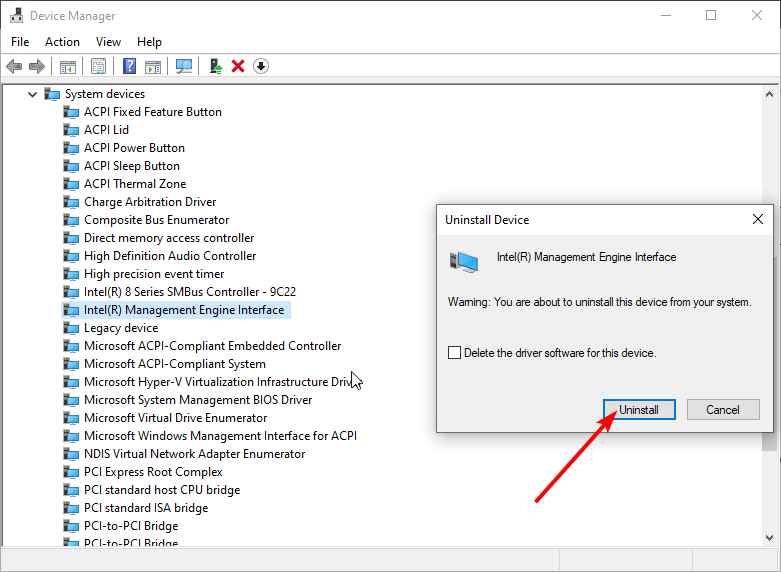The image size is (781, 572).
Task: Click the icon beside High precision event timer
Action: 71,274
